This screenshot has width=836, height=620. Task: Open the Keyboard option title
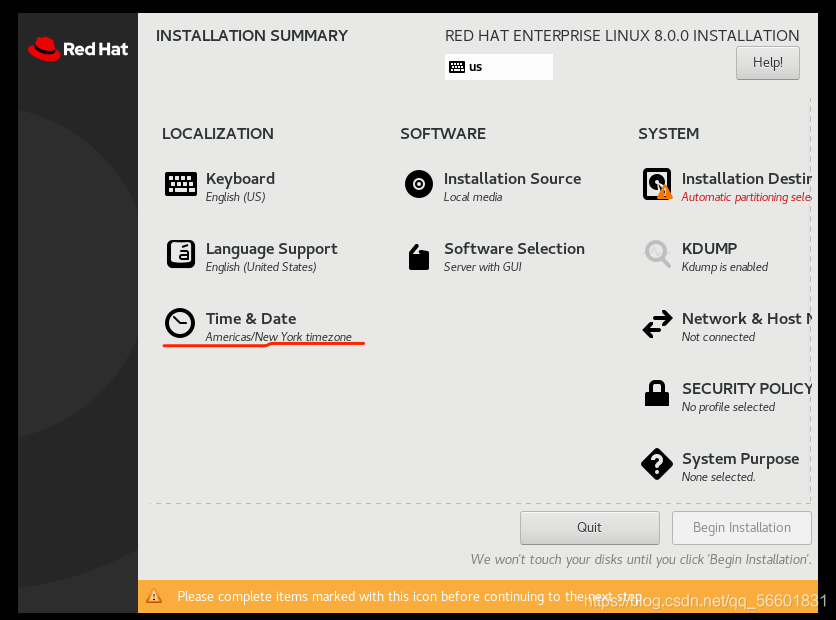click(240, 179)
